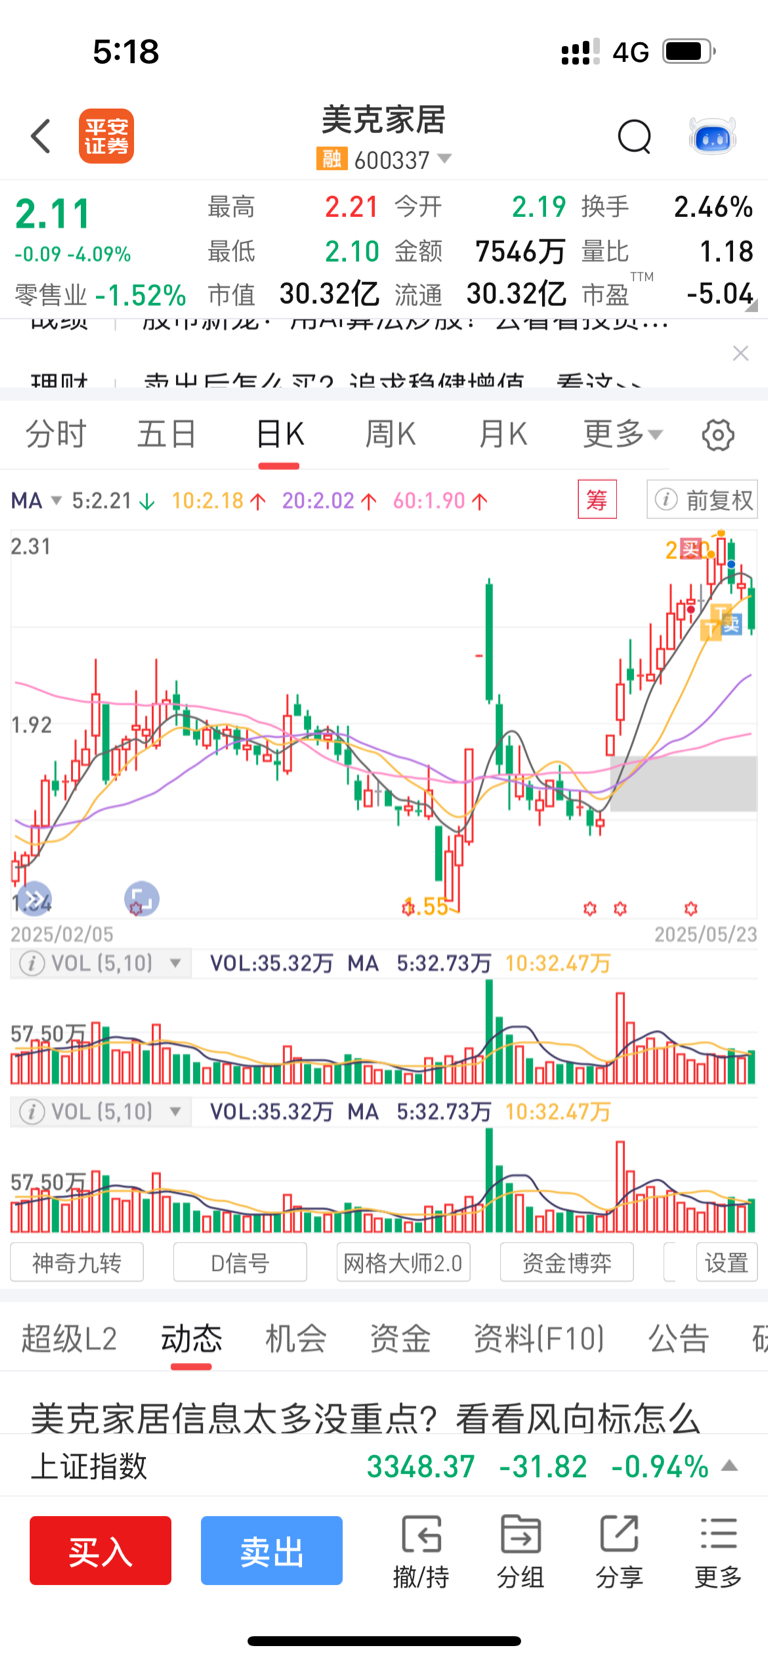Screen dimensions: 768x1663
Task: Tap the orange 融 margin badge
Action: [331, 159]
